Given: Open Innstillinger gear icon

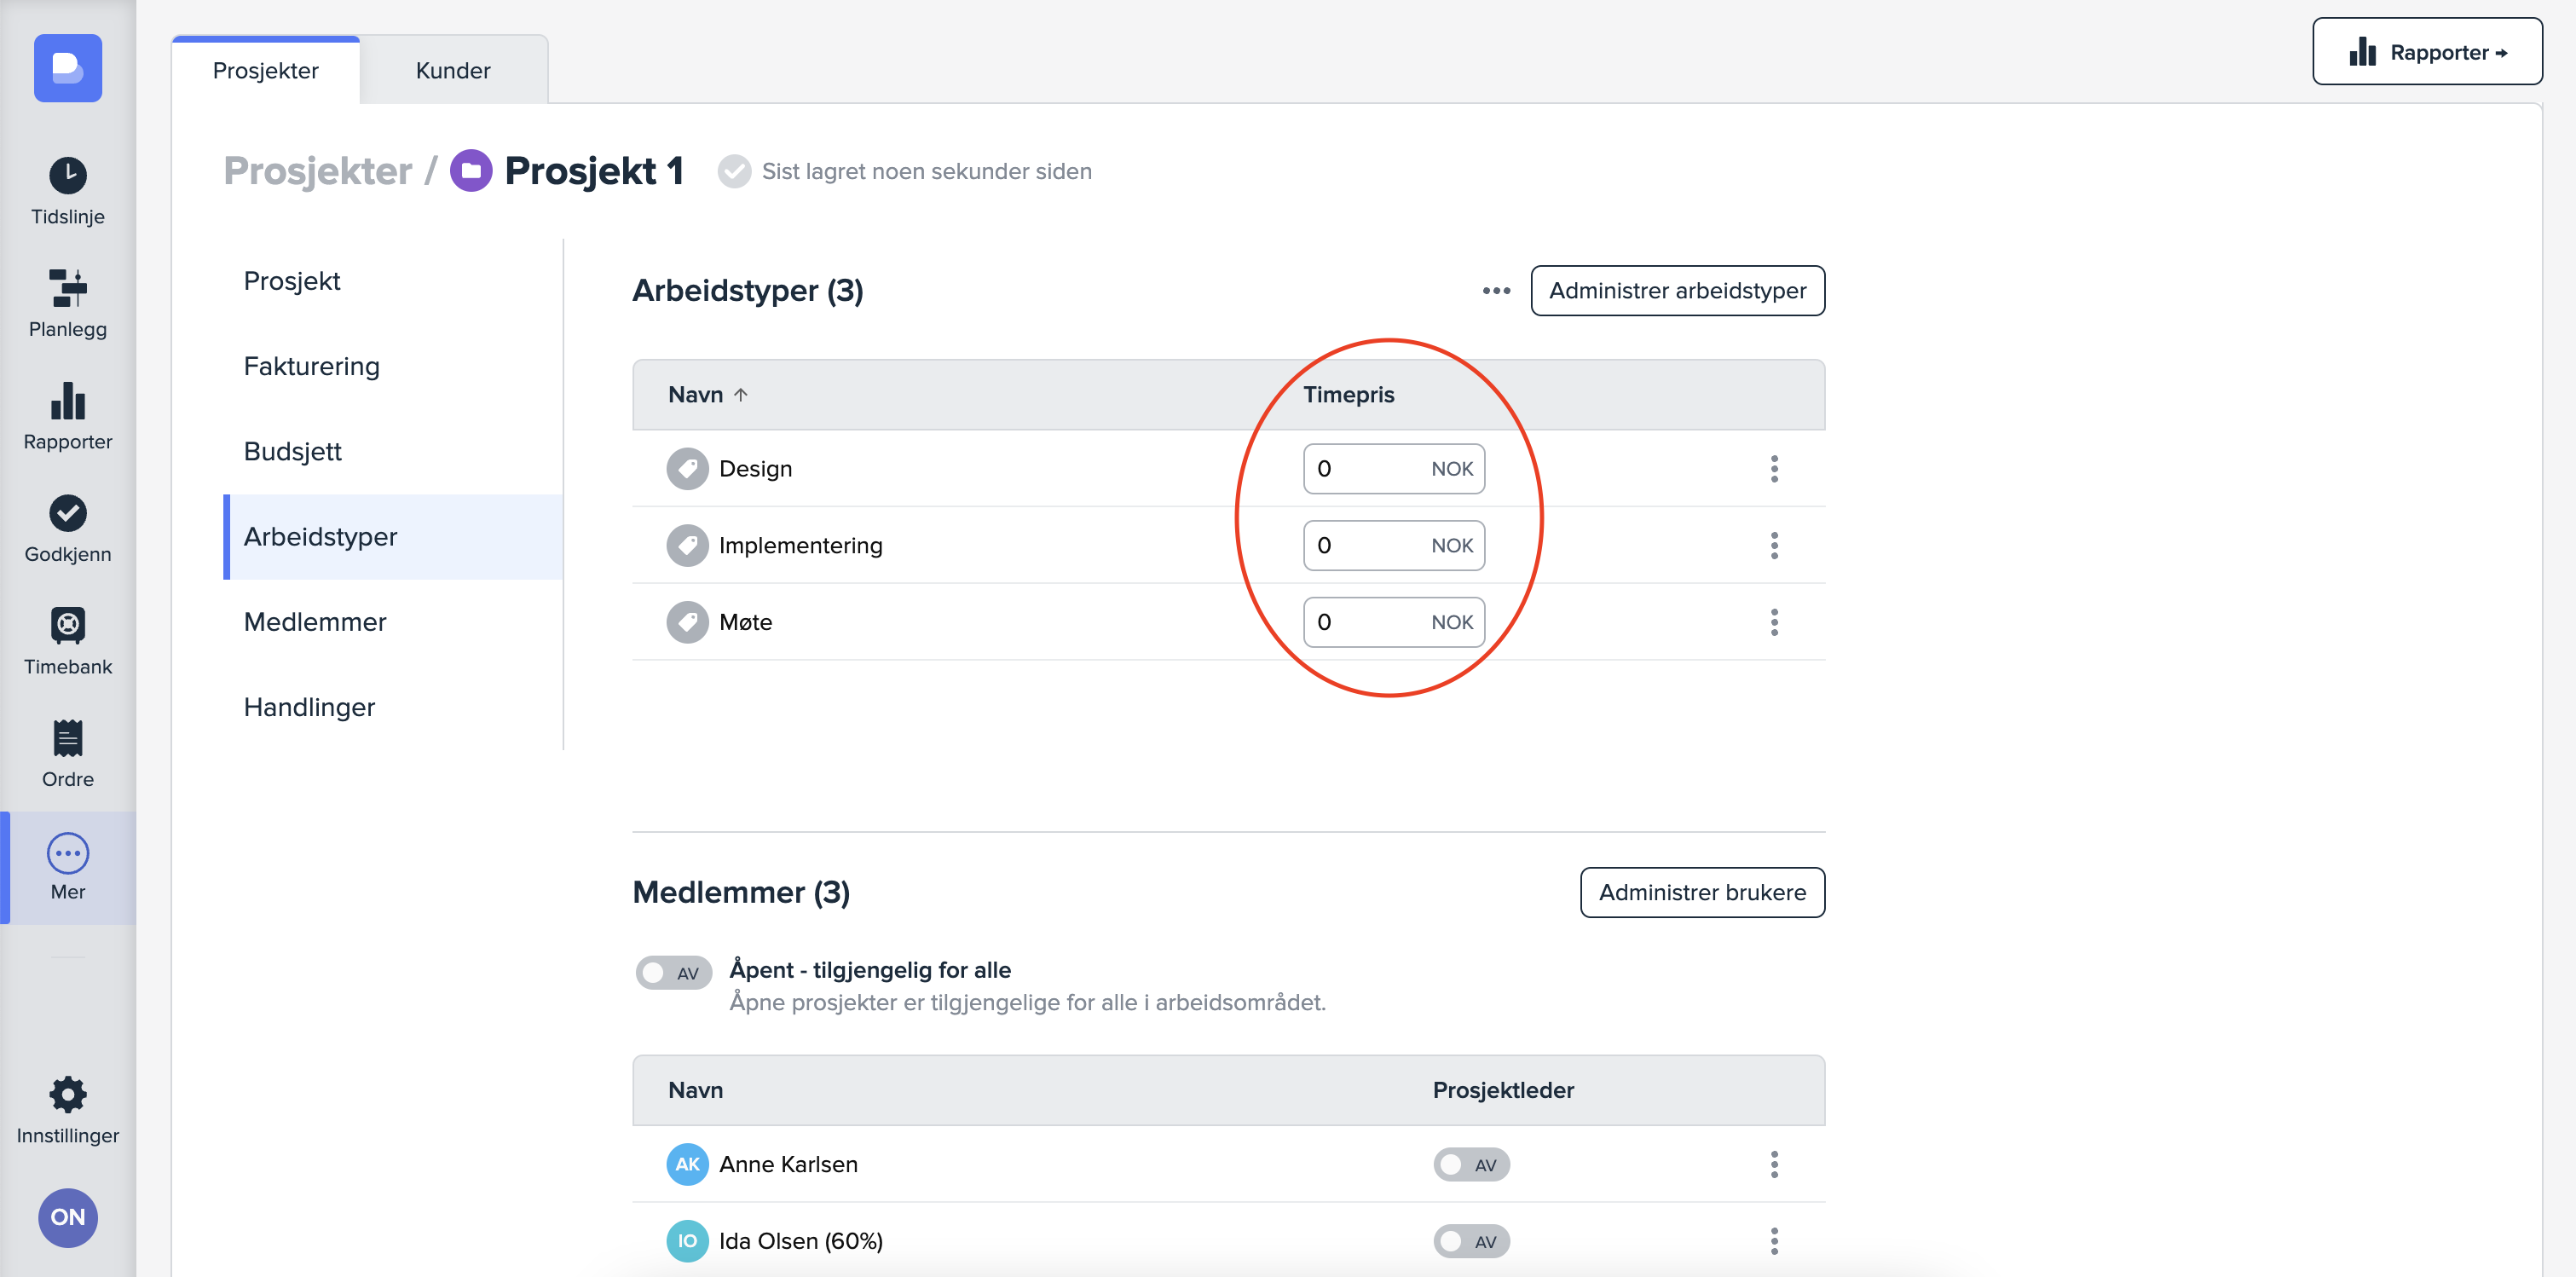Looking at the screenshot, I should click(x=68, y=1095).
